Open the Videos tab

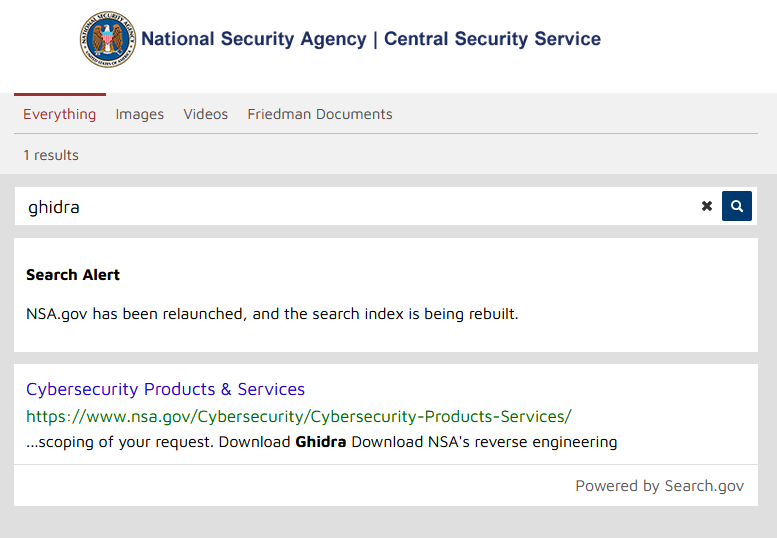(x=206, y=114)
